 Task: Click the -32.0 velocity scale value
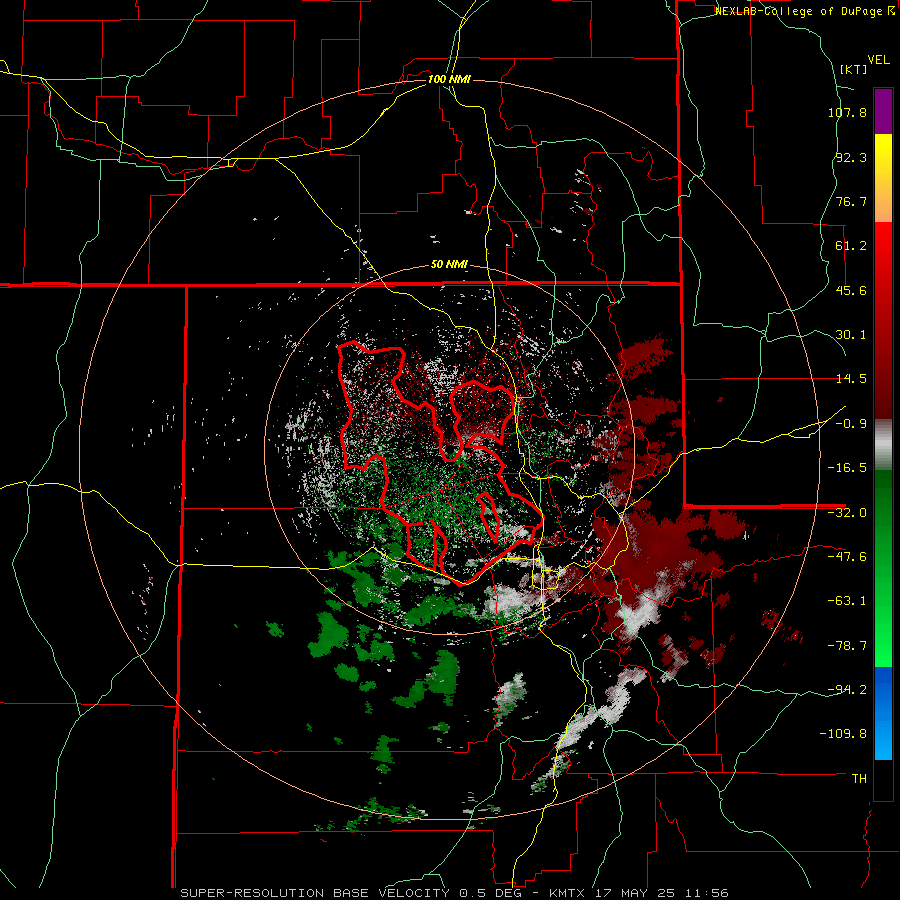pos(847,513)
